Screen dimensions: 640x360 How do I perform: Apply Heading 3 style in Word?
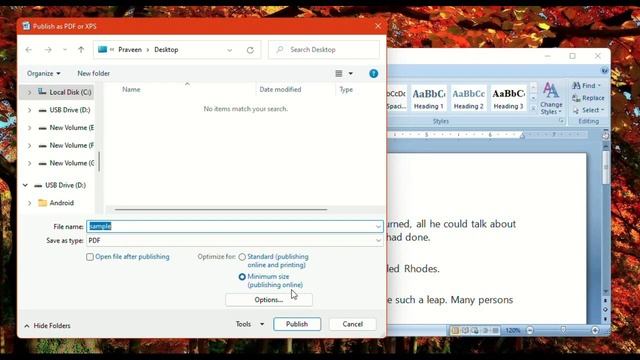click(509, 98)
